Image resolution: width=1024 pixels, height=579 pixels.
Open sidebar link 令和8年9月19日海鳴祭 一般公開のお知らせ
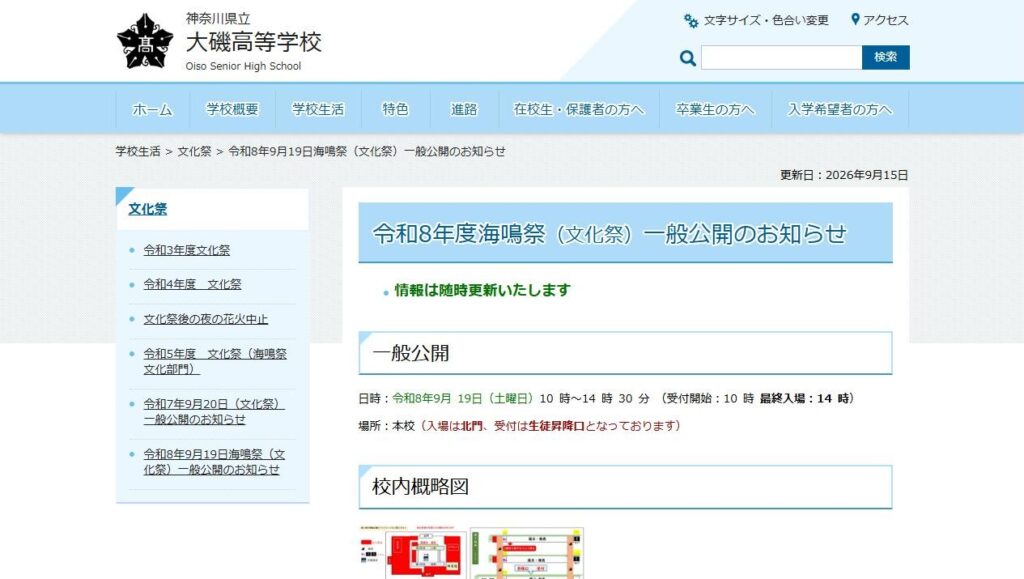(214, 462)
